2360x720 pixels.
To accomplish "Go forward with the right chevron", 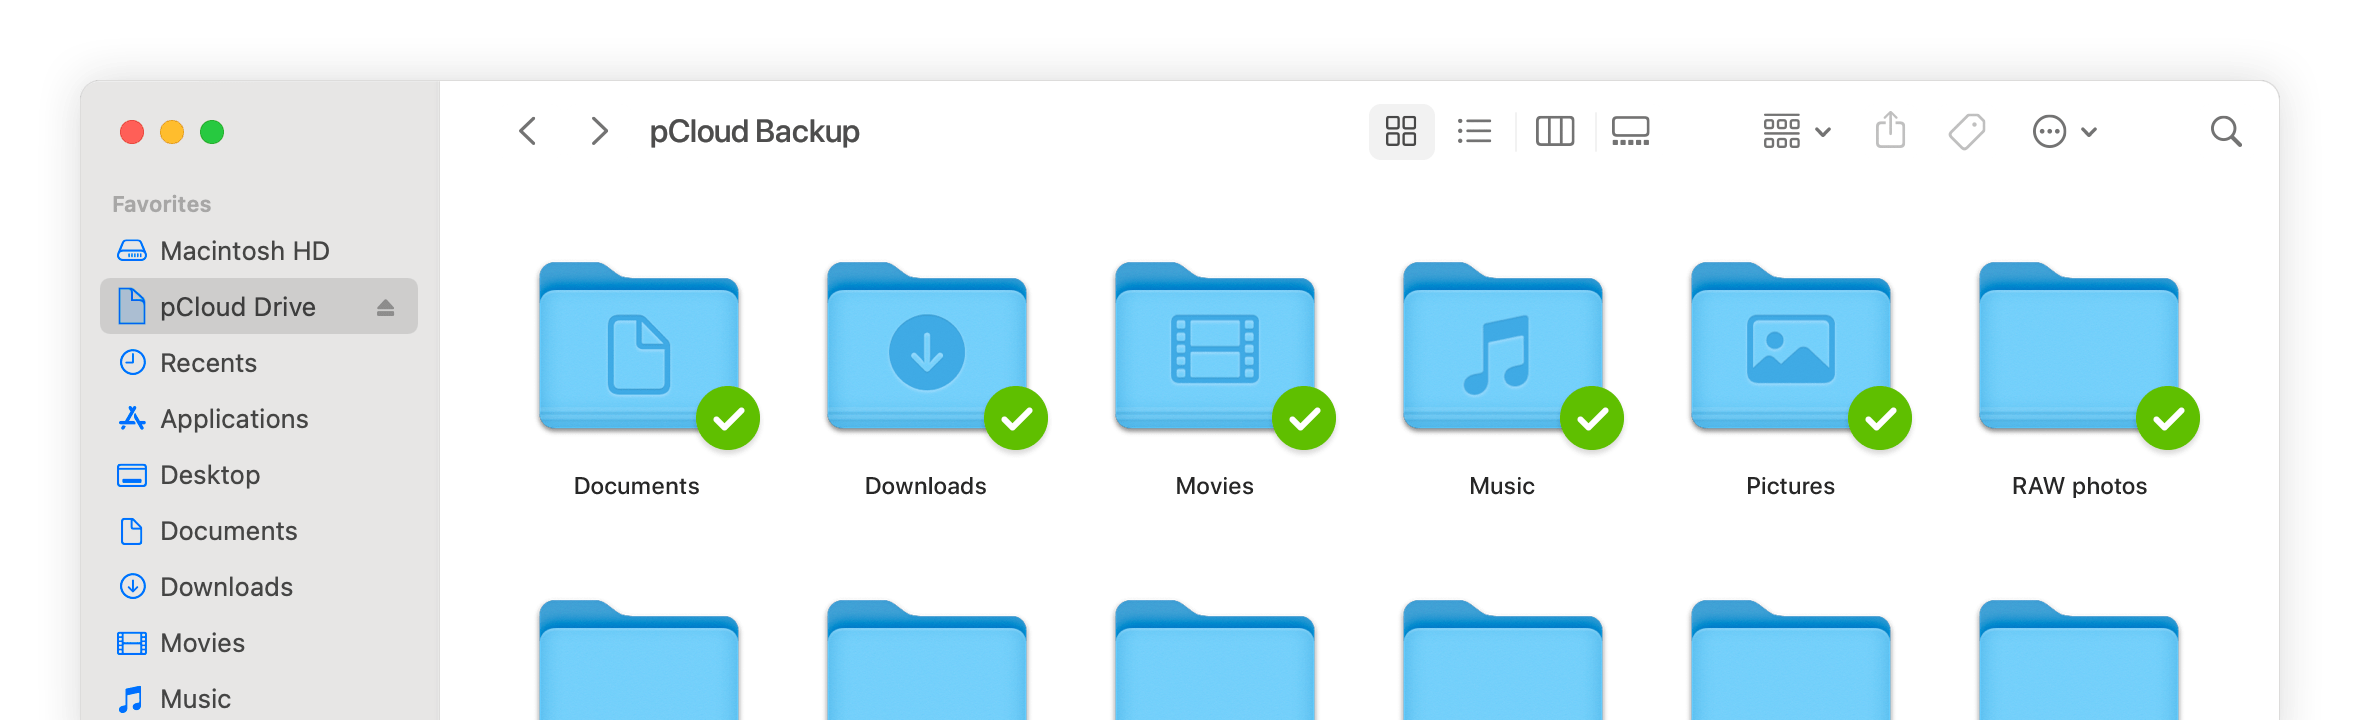I will pos(599,131).
